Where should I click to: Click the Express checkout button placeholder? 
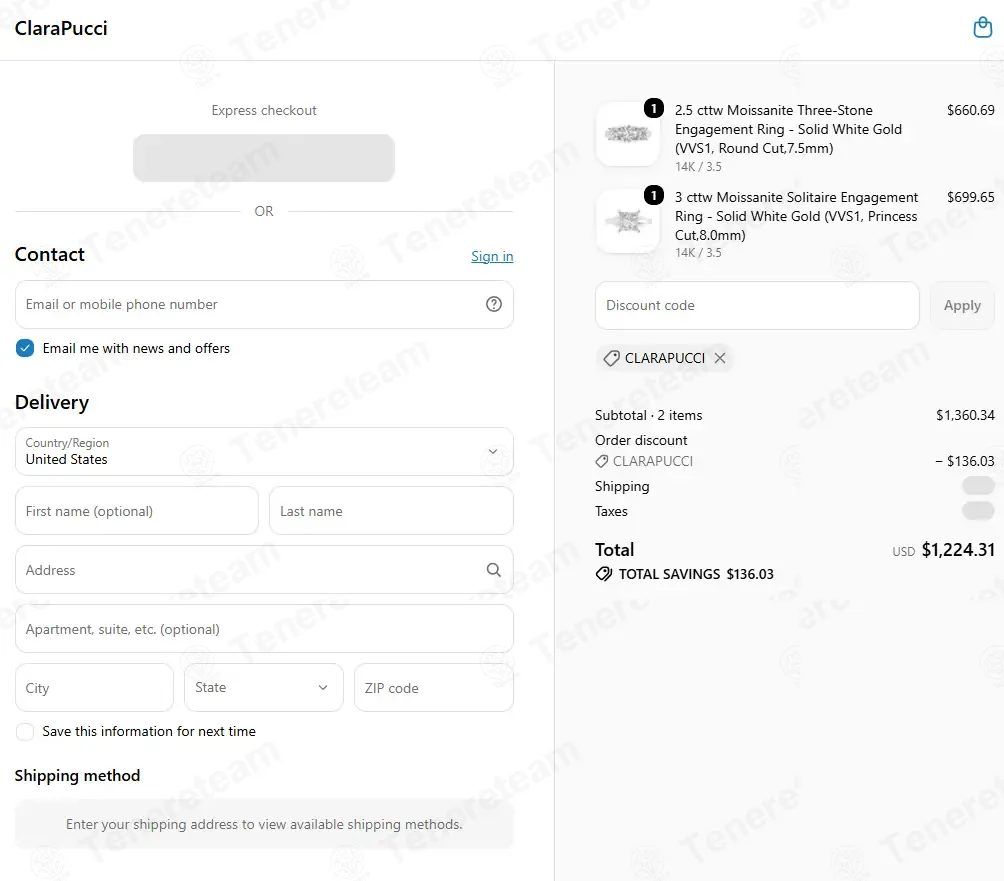pos(264,158)
